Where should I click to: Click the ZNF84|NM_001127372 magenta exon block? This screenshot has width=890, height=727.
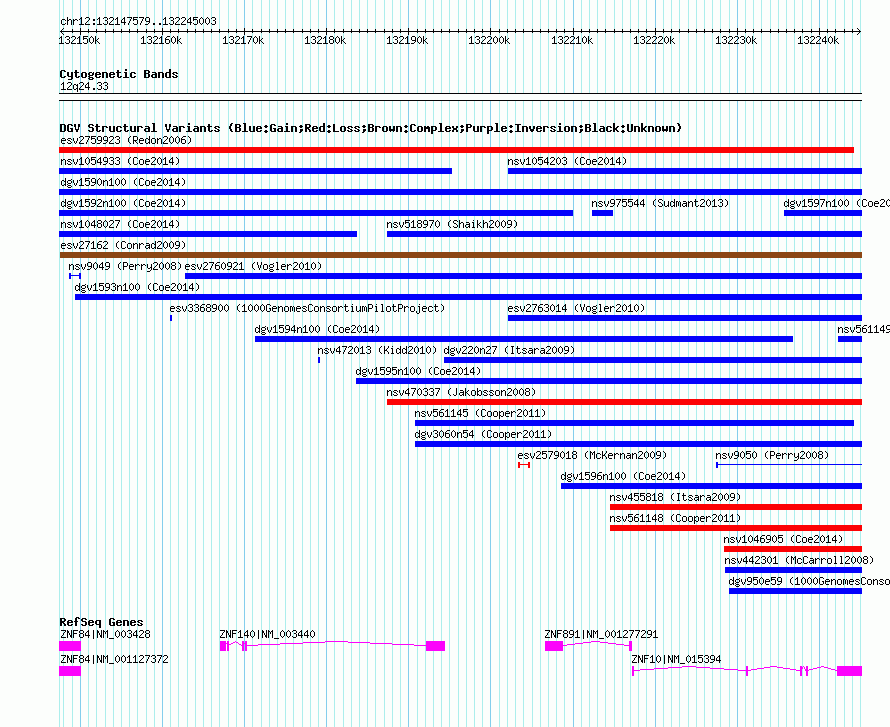point(70,671)
